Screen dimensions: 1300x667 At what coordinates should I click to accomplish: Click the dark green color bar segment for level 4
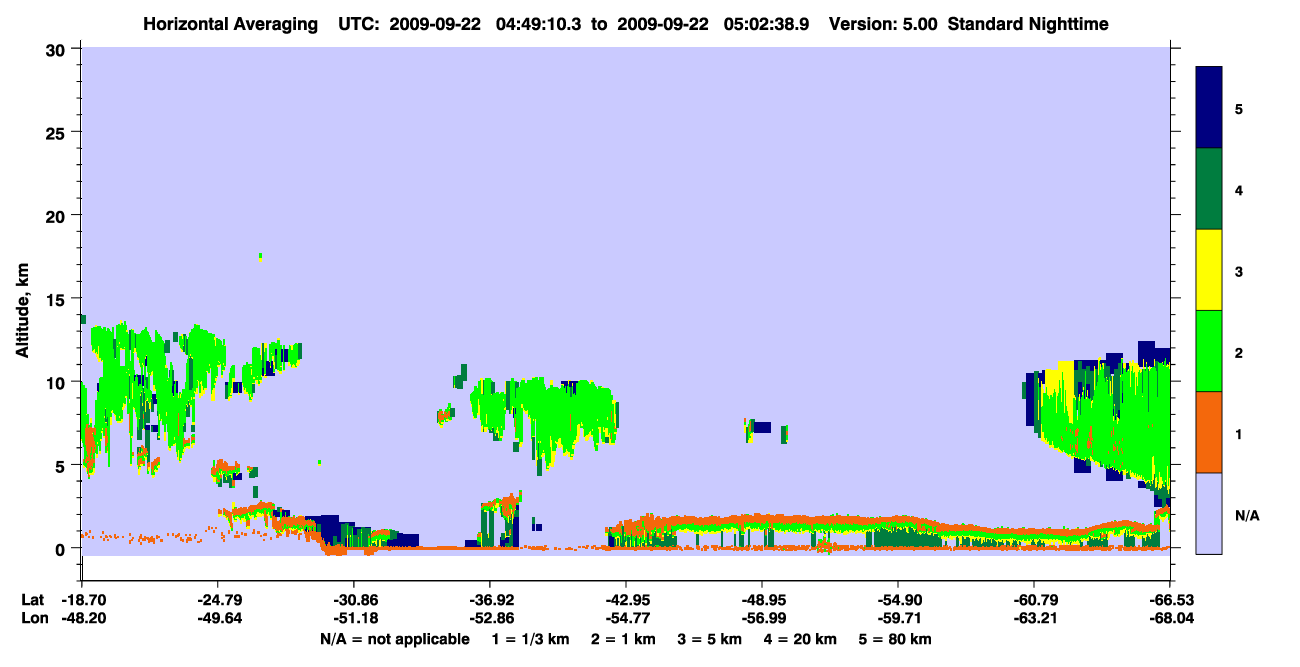click(1209, 189)
